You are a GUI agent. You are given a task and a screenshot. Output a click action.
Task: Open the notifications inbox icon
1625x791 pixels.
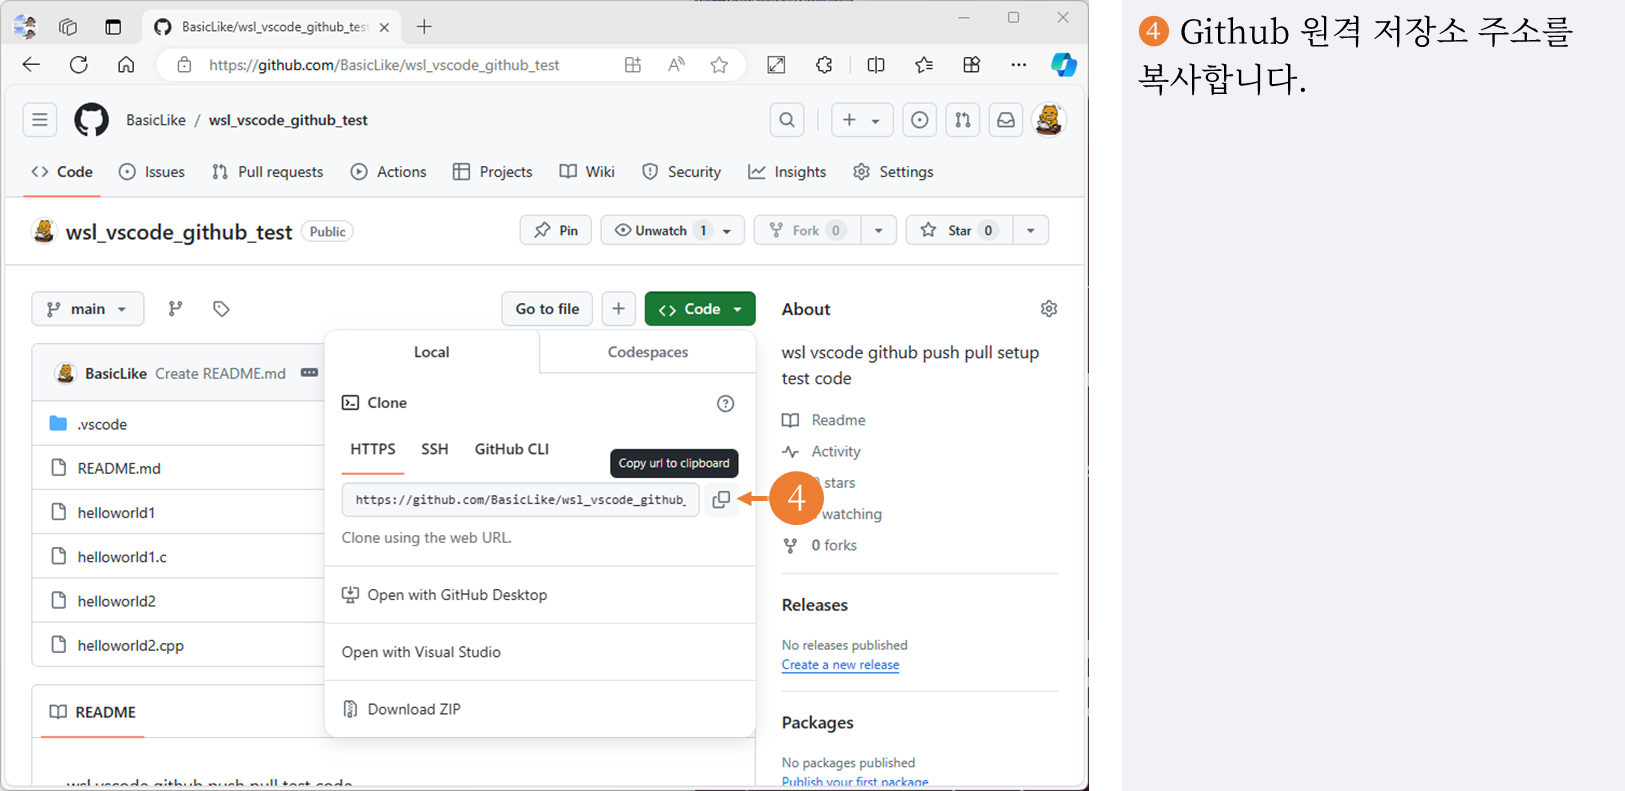1006,120
